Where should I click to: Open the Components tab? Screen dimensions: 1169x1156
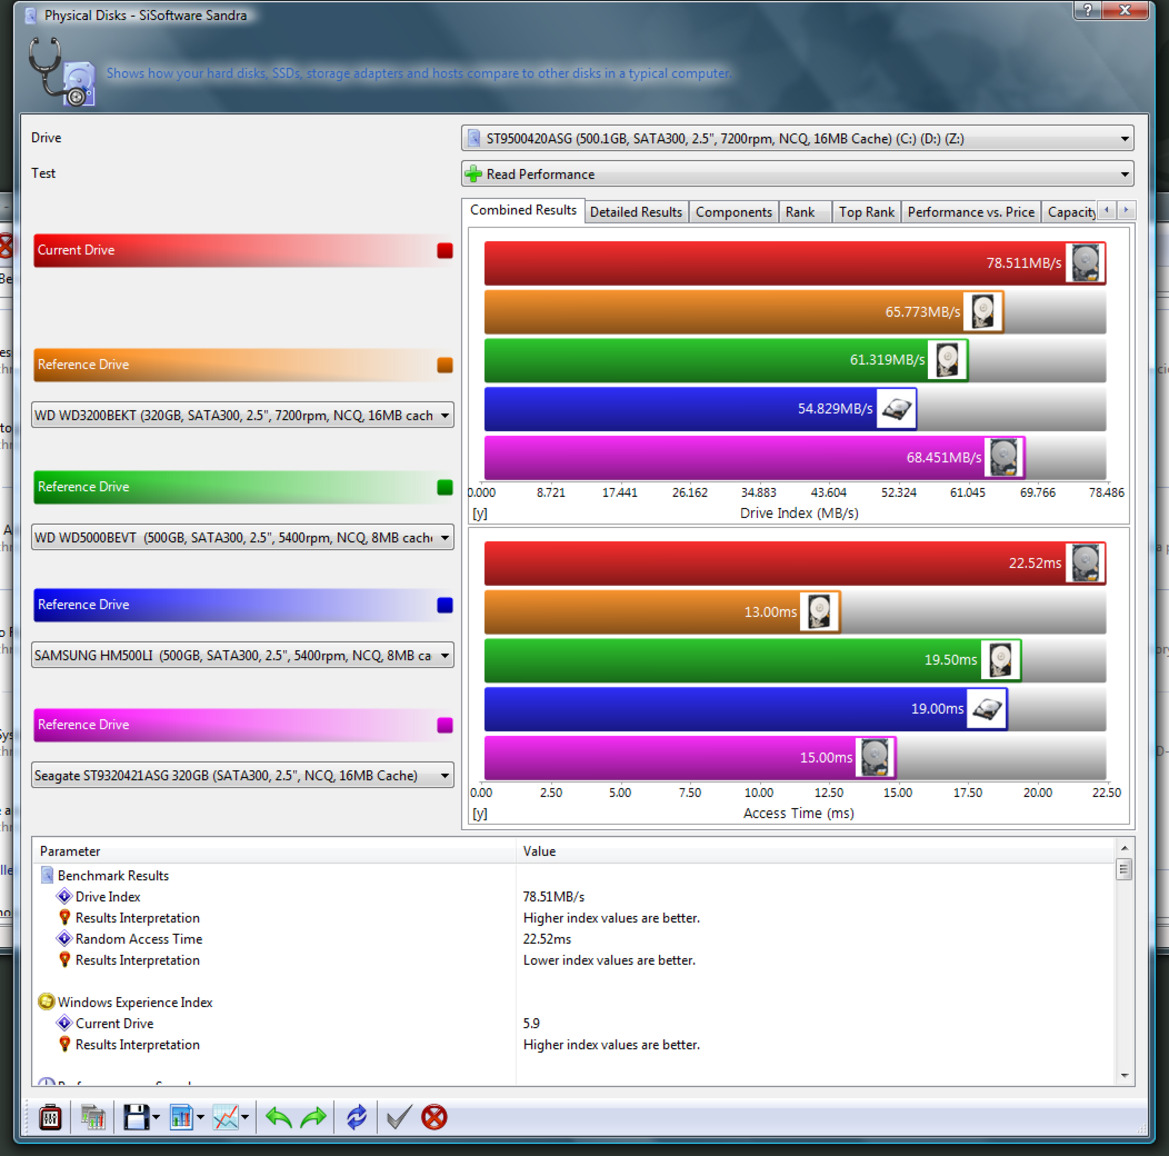tap(734, 212)
